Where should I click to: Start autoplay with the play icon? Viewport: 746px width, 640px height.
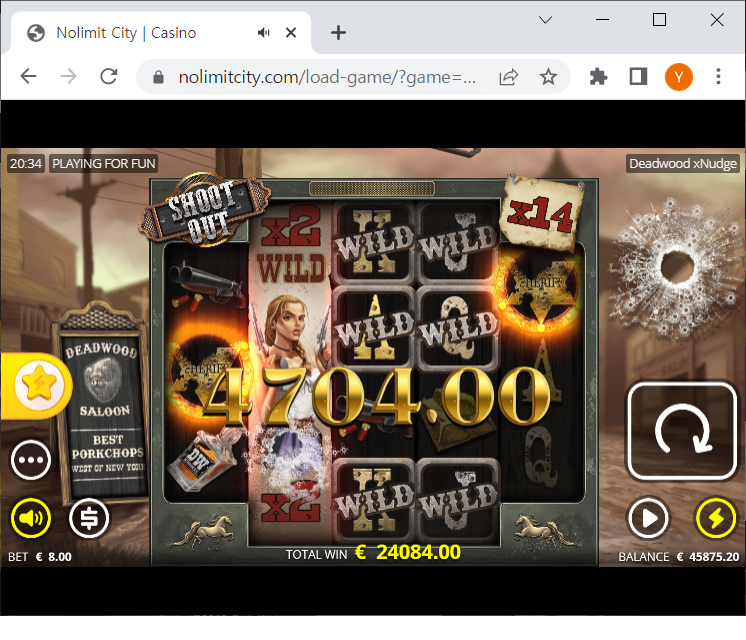(x=648, y=518)
